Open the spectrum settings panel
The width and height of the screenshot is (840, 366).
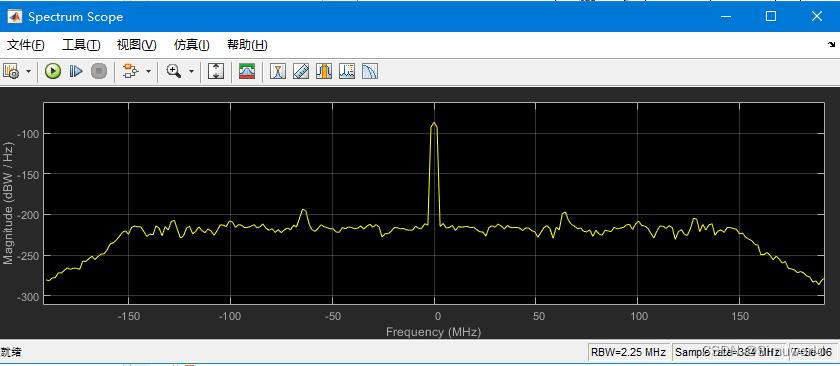247,71
